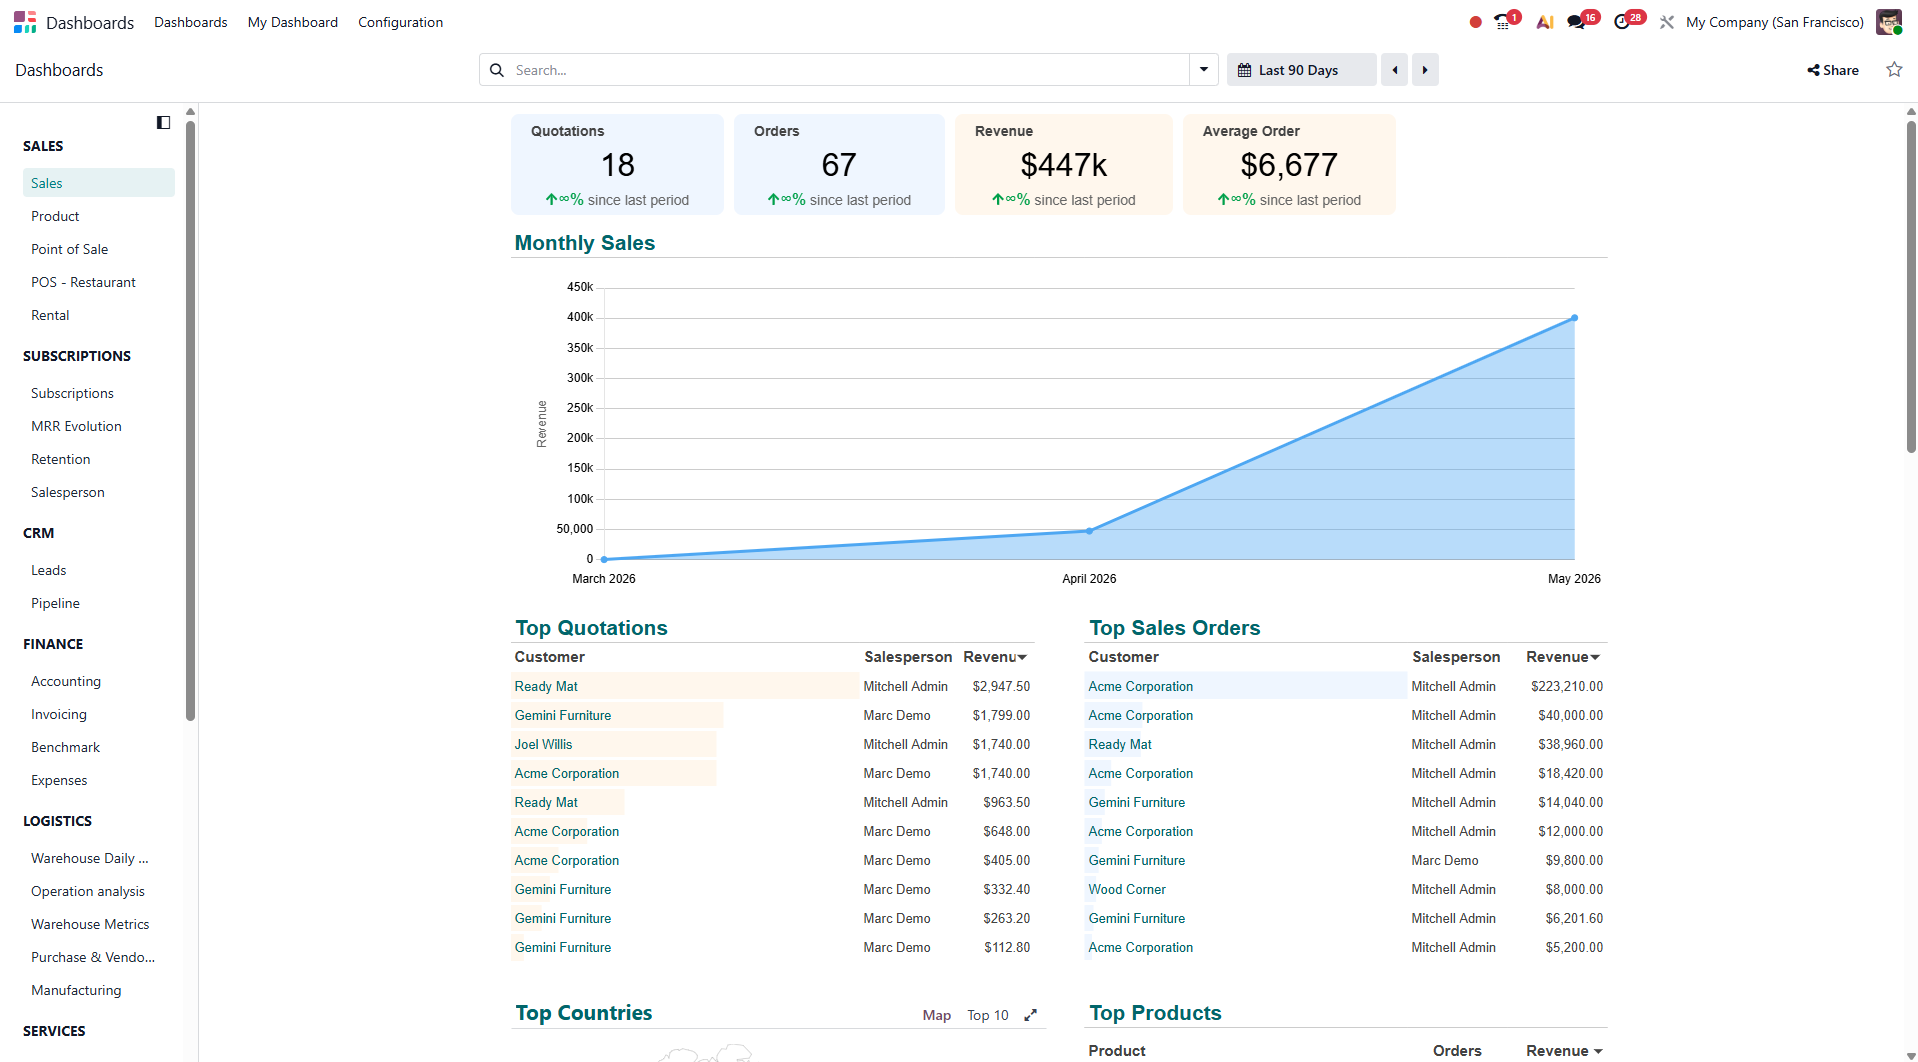Open the VoIP phone icon with badge 1

pyautogui.click(x=1503, y=22)
